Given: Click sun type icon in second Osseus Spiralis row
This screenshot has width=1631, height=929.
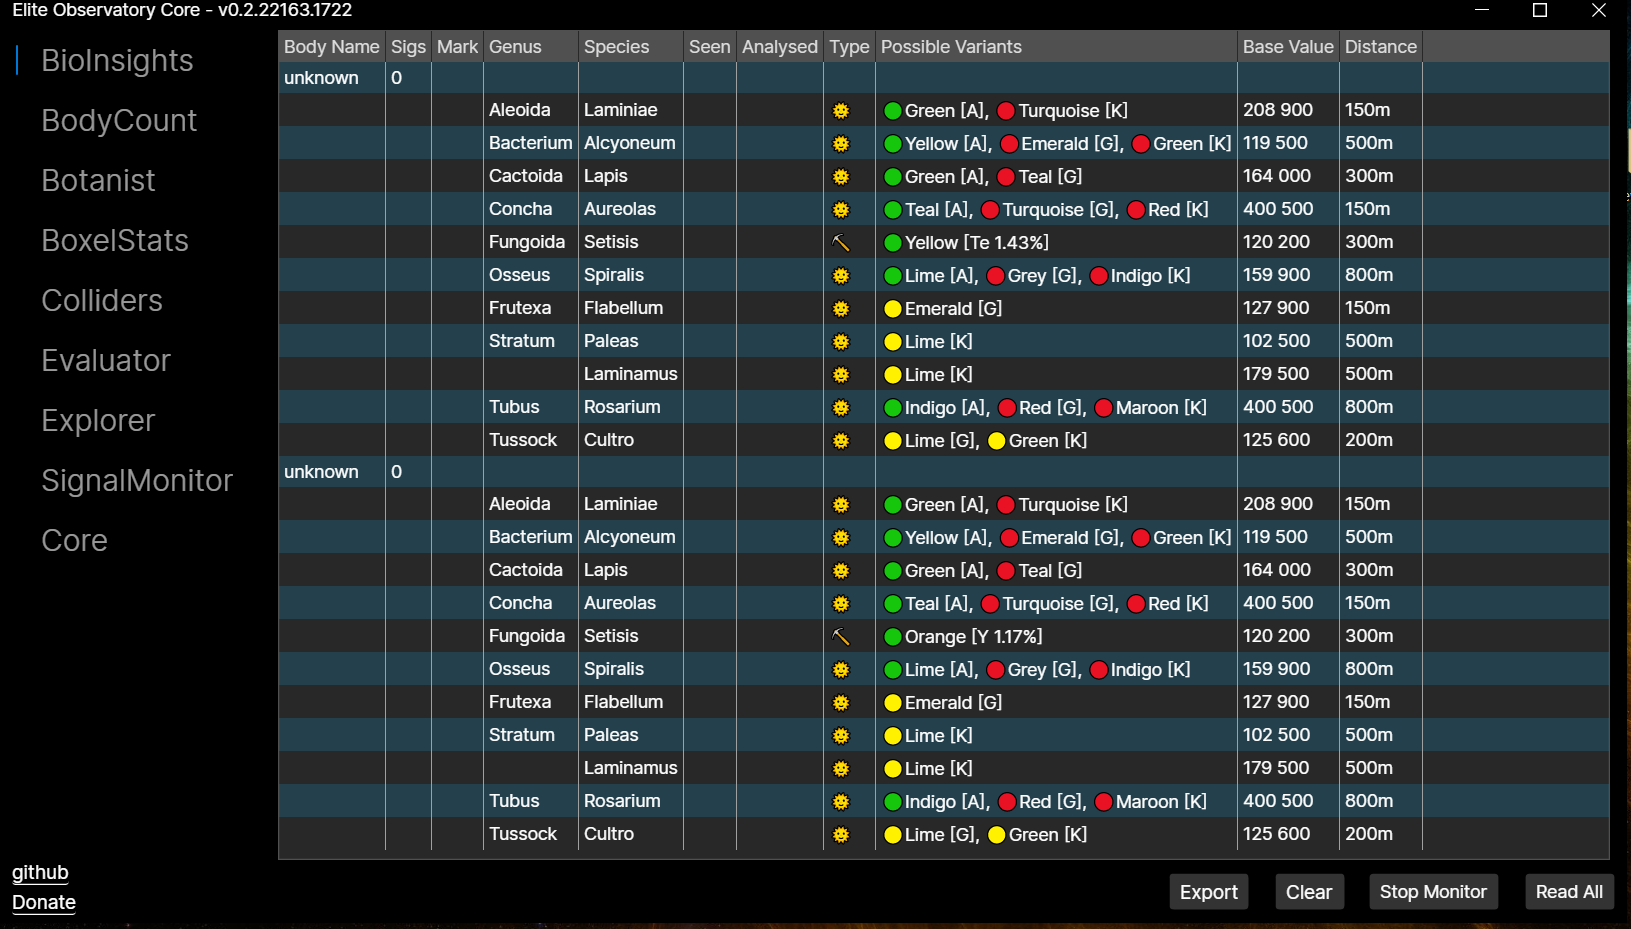Looking at the screenshot, I should point(841,670).
